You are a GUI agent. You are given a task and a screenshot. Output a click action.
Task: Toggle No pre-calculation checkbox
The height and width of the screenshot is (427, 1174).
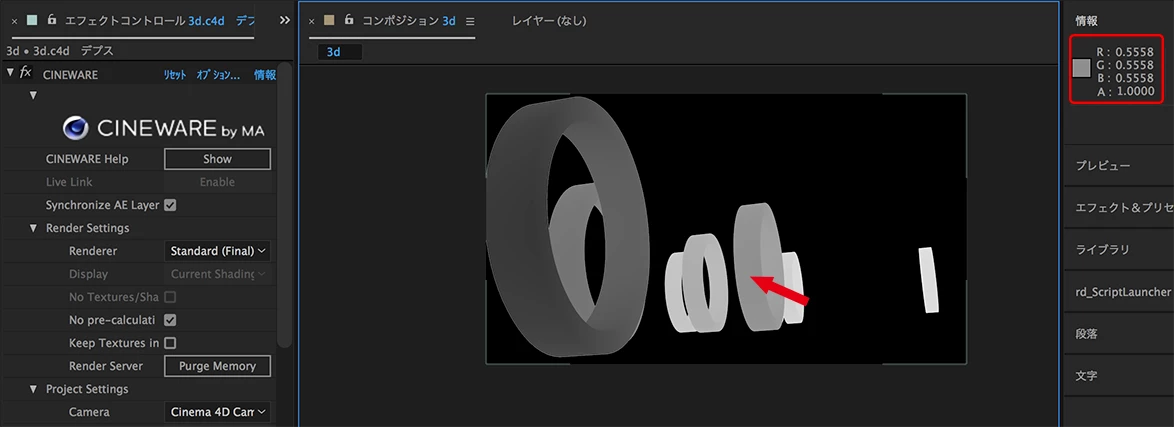coord(170,320)
